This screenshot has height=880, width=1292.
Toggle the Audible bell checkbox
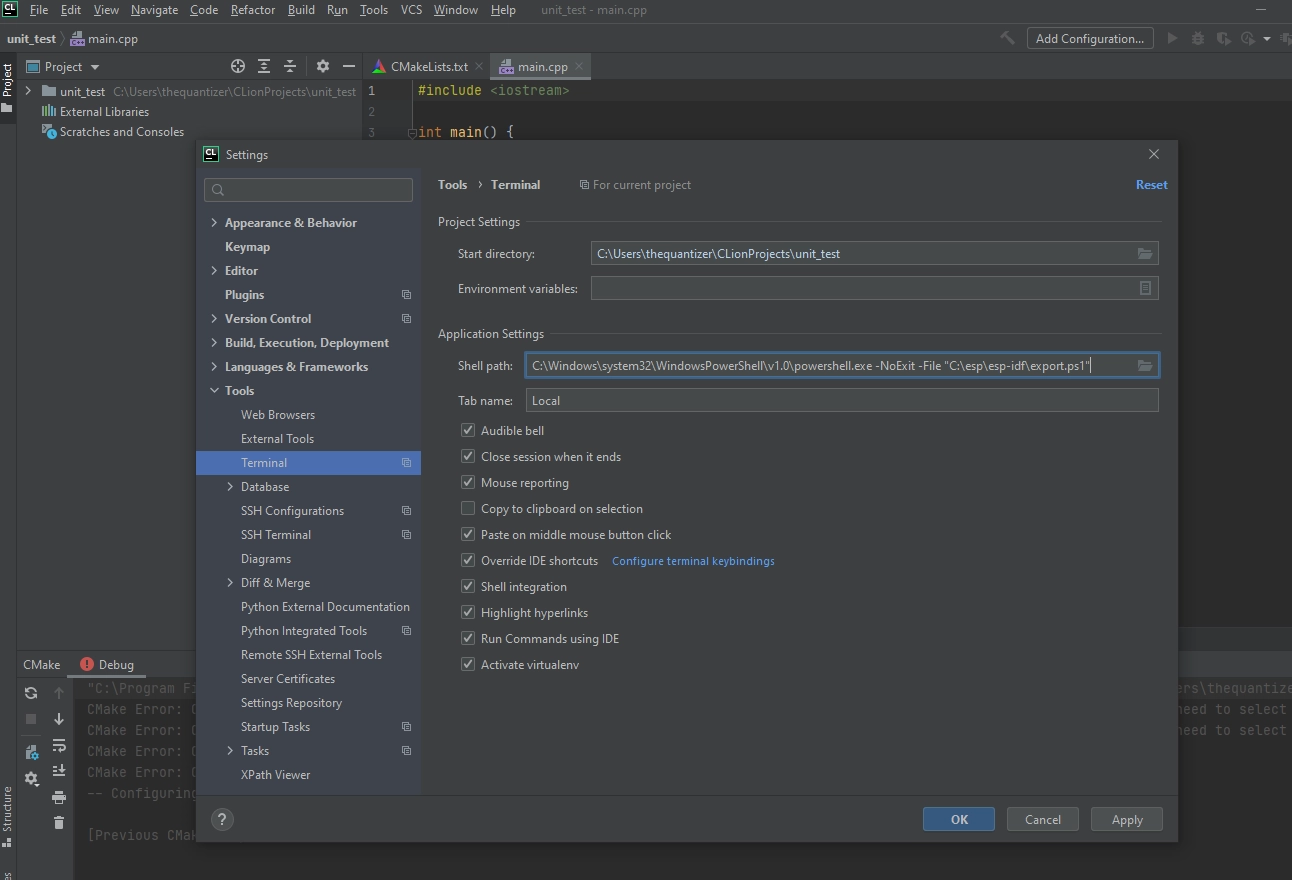pos(468,430)
